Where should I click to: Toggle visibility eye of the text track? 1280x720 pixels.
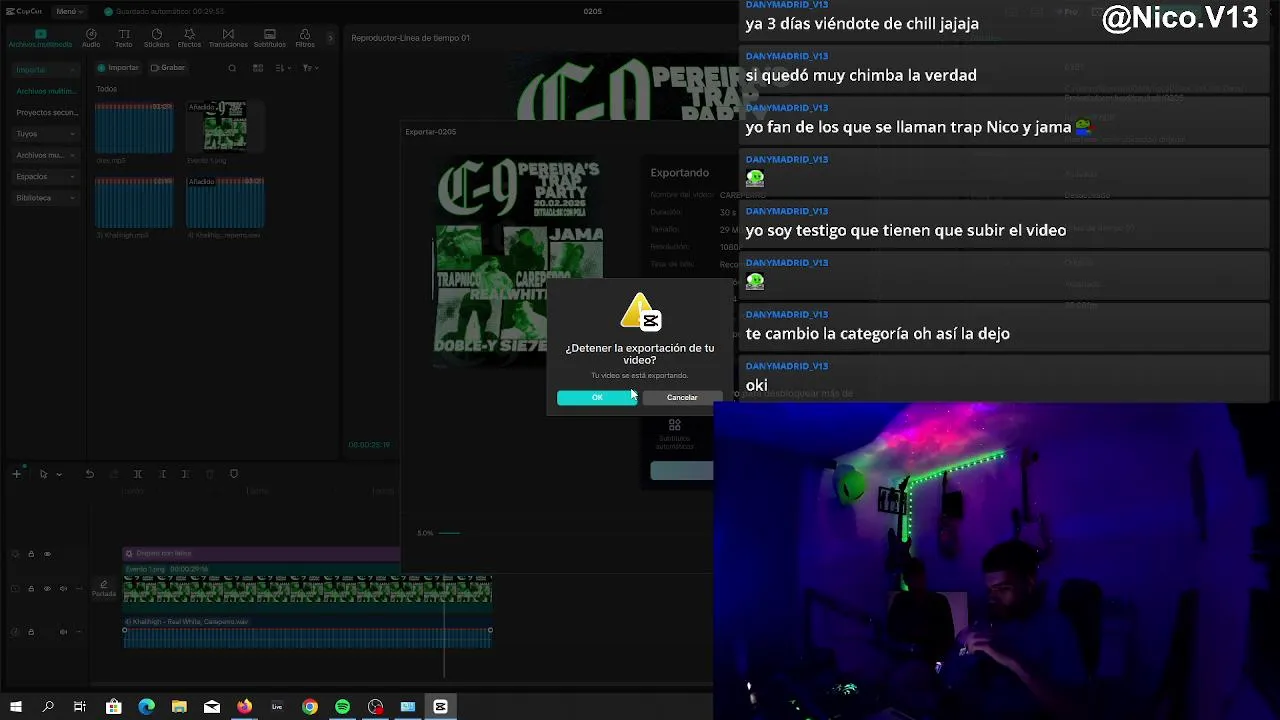pyautogui.click(x=47, y=554)
